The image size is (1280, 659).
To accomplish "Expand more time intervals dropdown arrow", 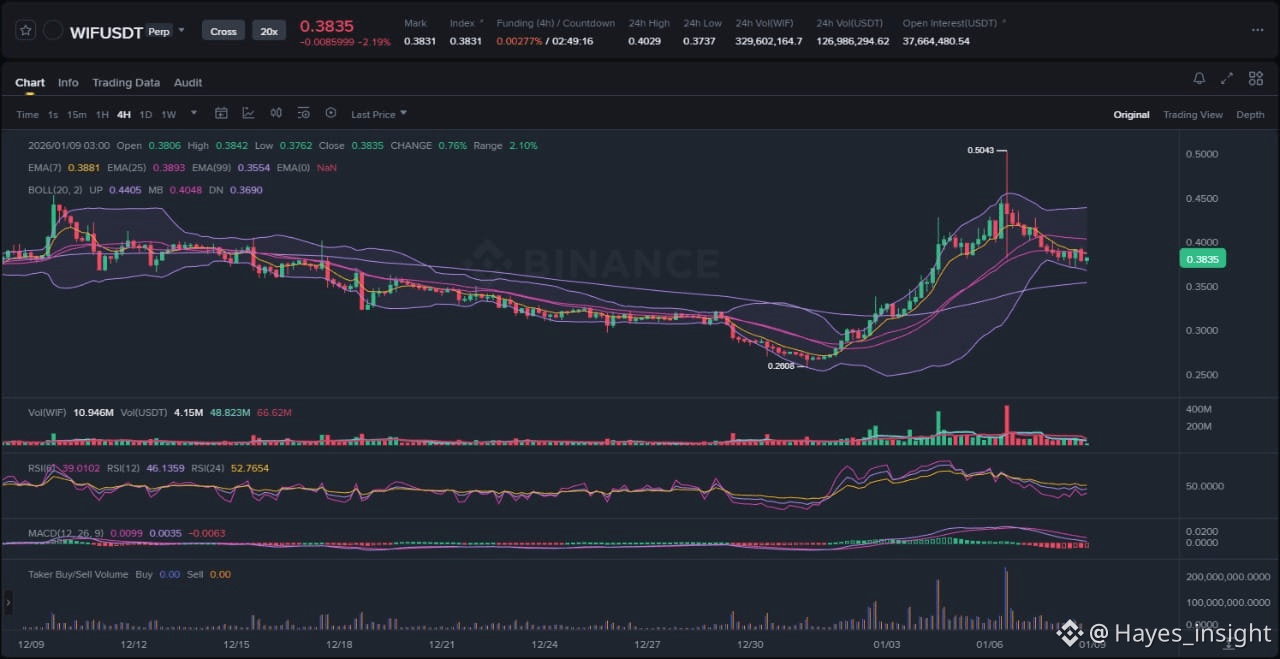I will click(x=194, y=114).
